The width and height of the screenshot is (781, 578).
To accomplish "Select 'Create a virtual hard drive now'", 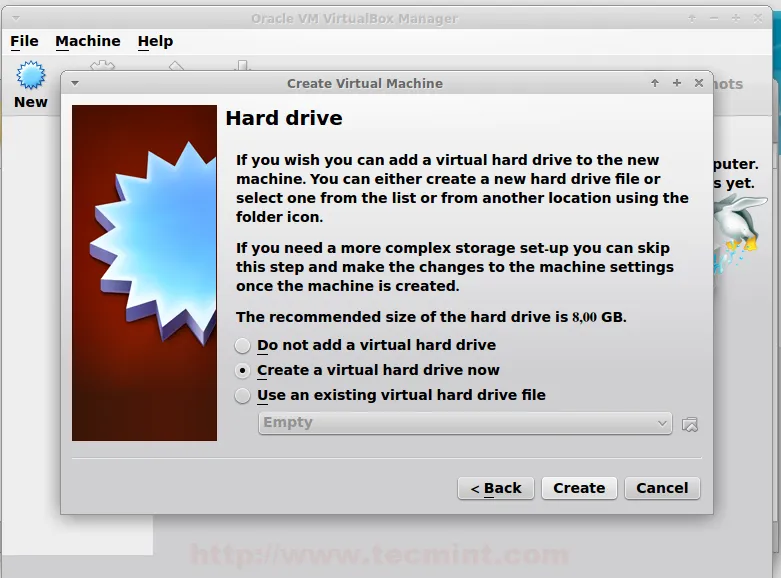I will (x=242, y=370).
